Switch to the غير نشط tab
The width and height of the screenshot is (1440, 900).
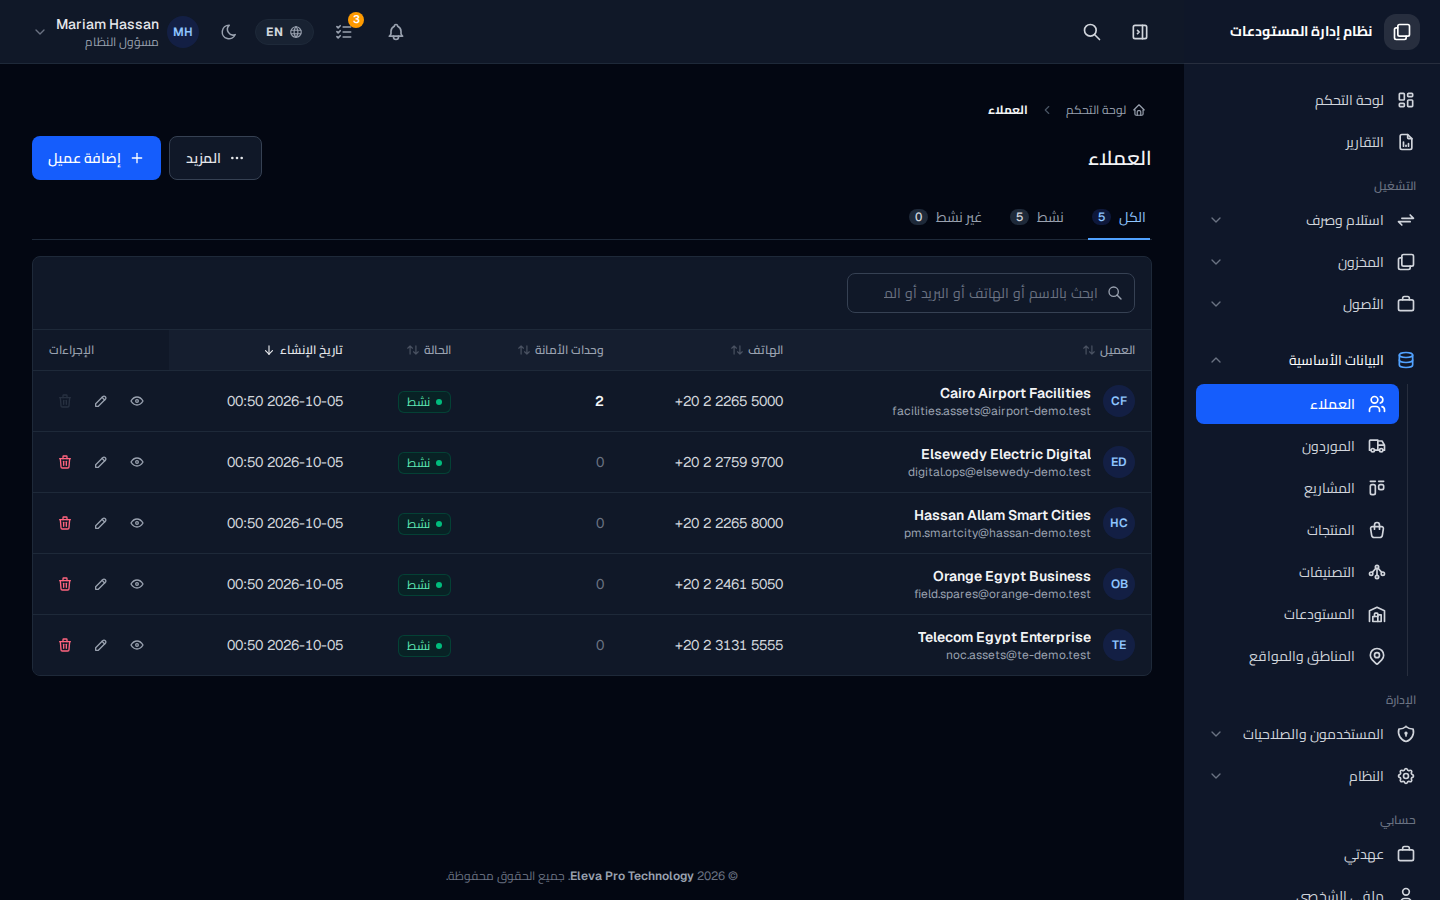point(946,217)
